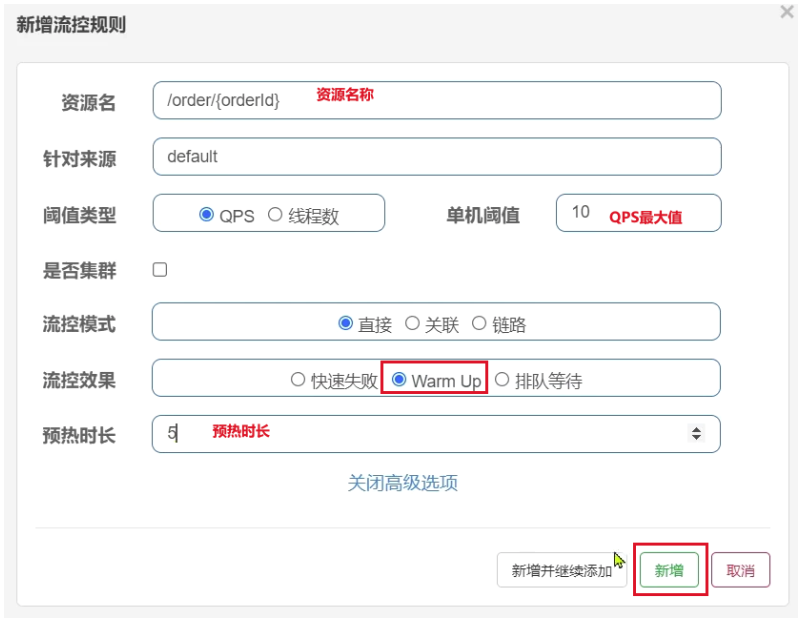Focus the 针对来源 default input field
The height and width of the screenshot is (620, 805).
(437, 157)
